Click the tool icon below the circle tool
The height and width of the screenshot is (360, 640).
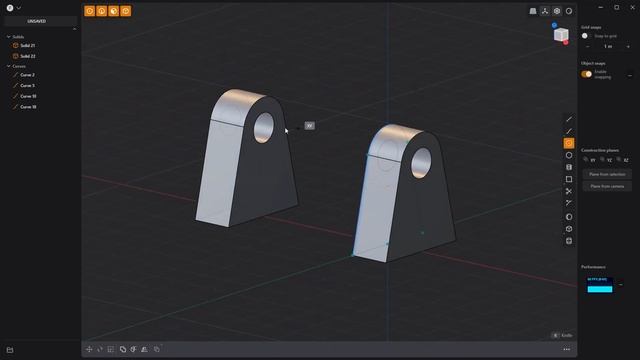pos(569,167)
